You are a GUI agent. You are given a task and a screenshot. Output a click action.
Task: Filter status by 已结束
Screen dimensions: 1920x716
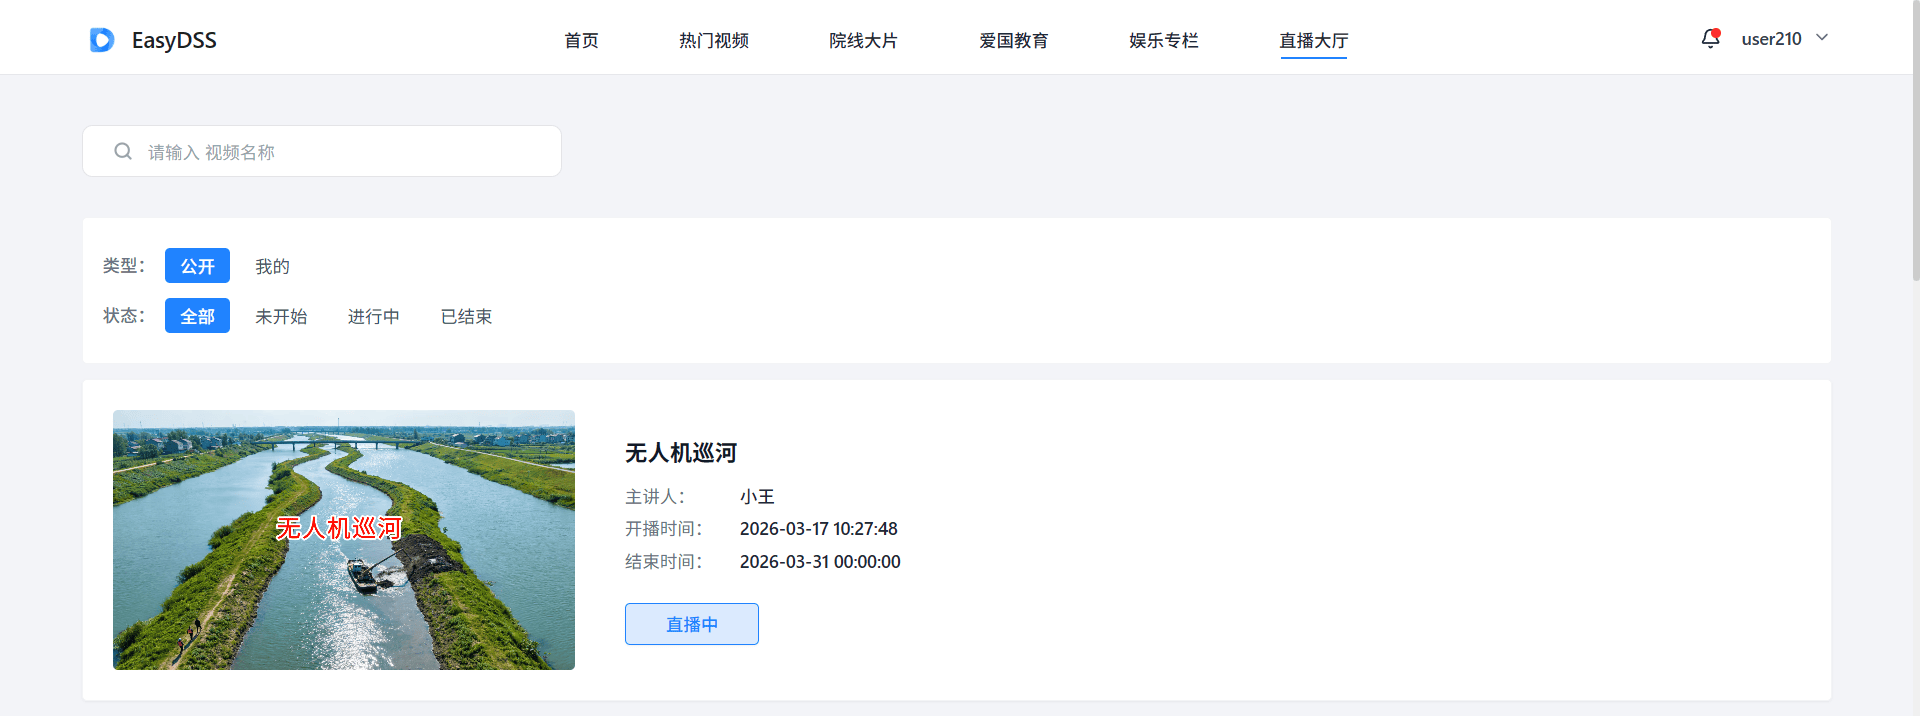click(466, 316)
